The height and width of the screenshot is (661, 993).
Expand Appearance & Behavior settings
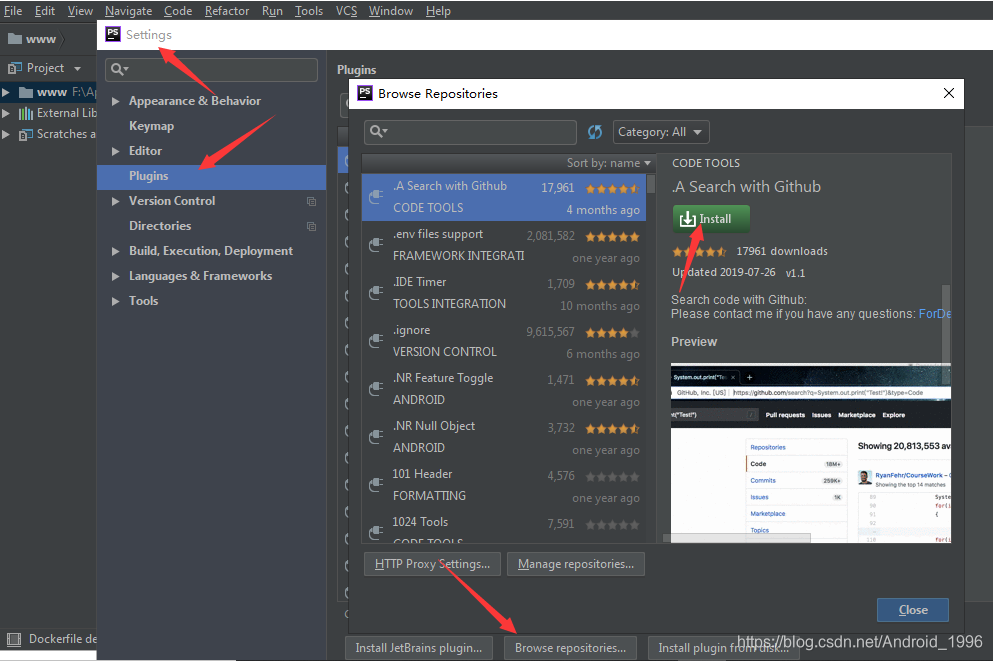[x=115, y=101]
